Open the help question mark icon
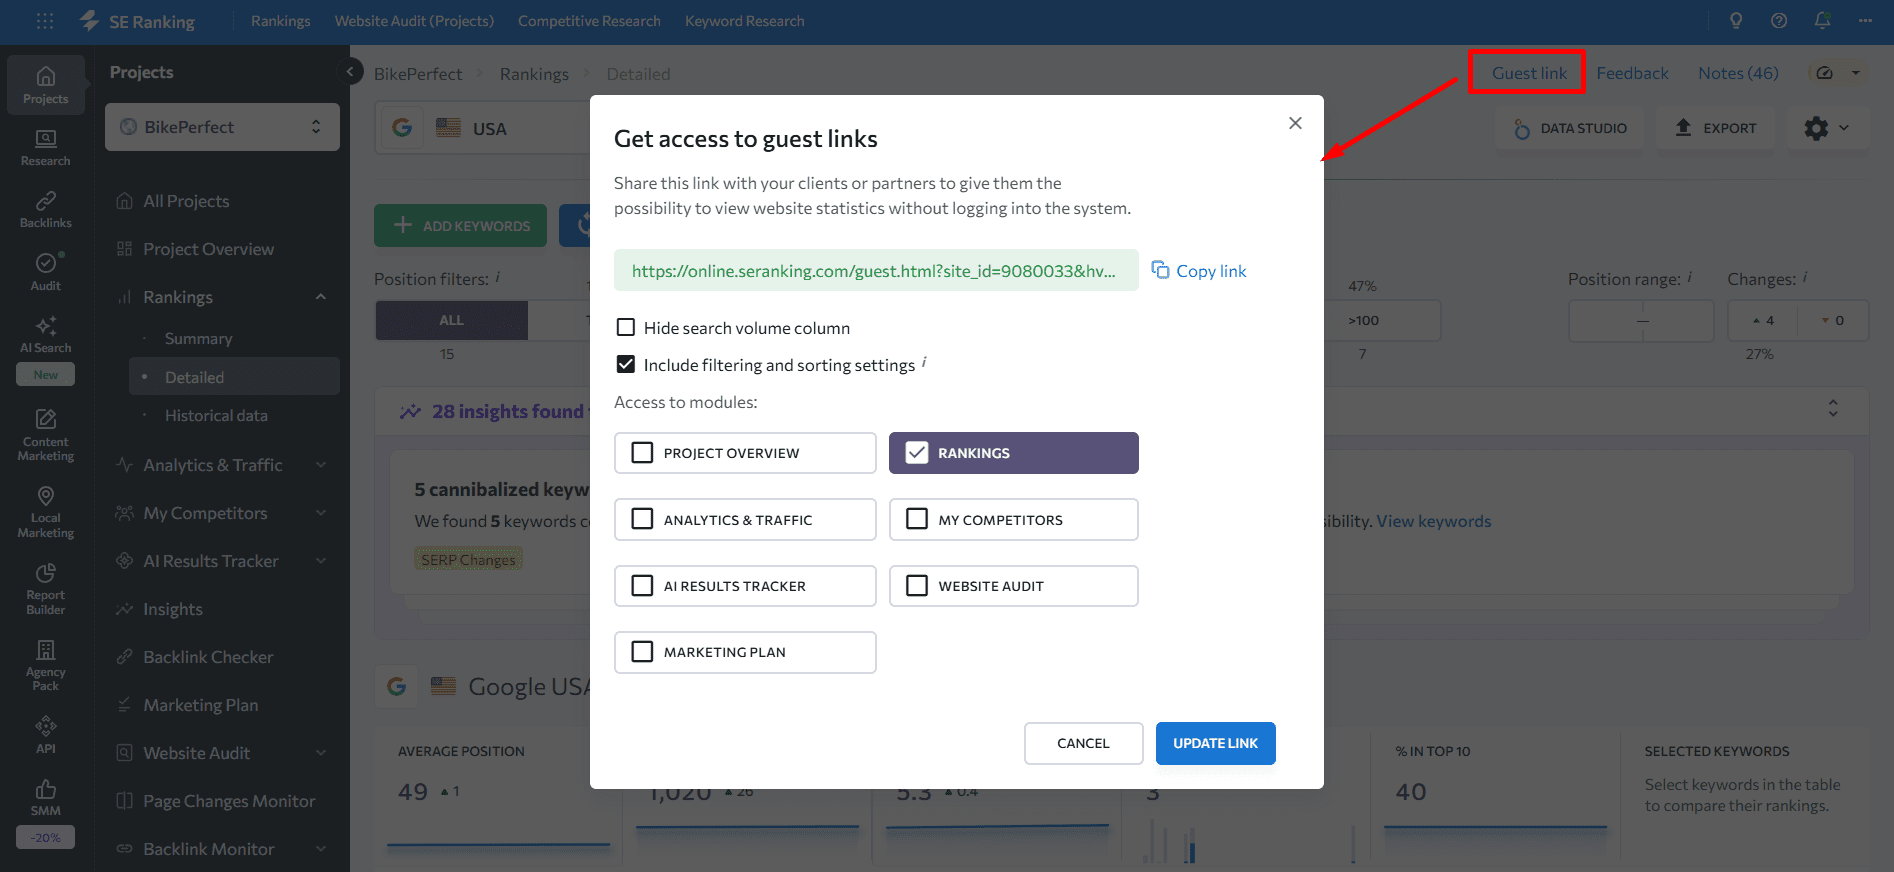Viewport: 1894px width, 872px height. (x=1779, y=21)
